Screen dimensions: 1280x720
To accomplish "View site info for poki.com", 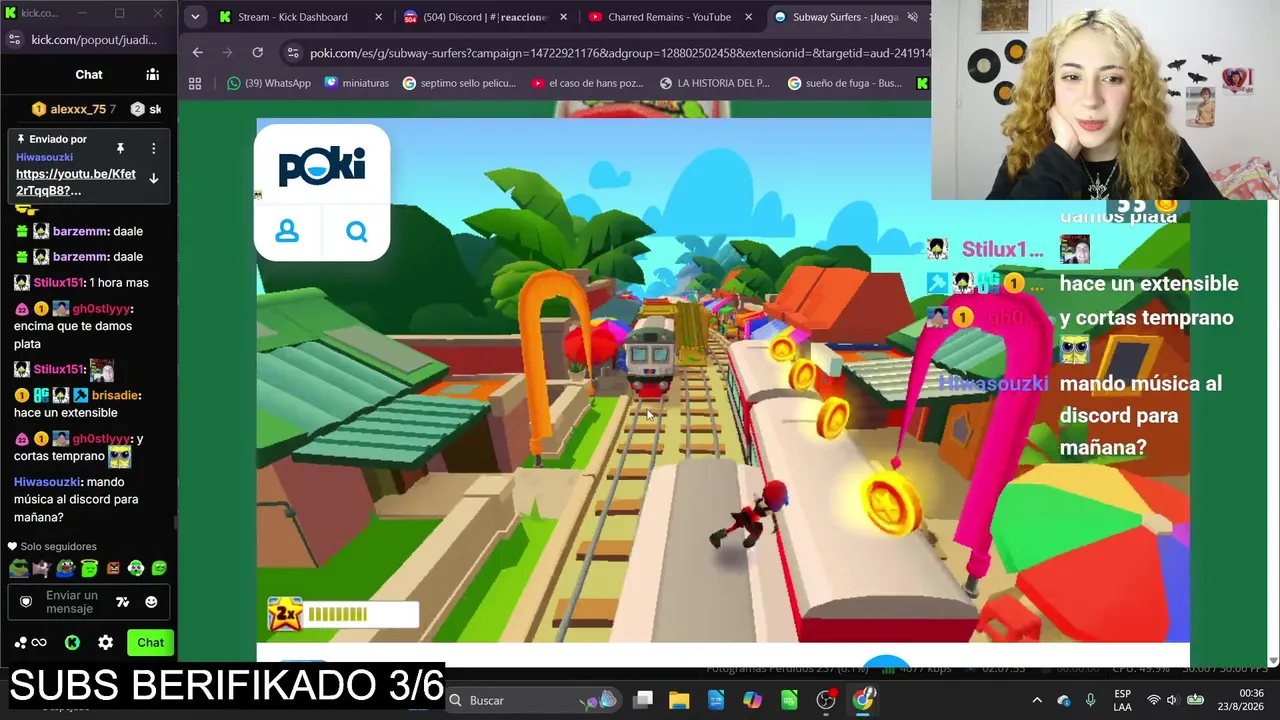I will click(x=292, y=53).
